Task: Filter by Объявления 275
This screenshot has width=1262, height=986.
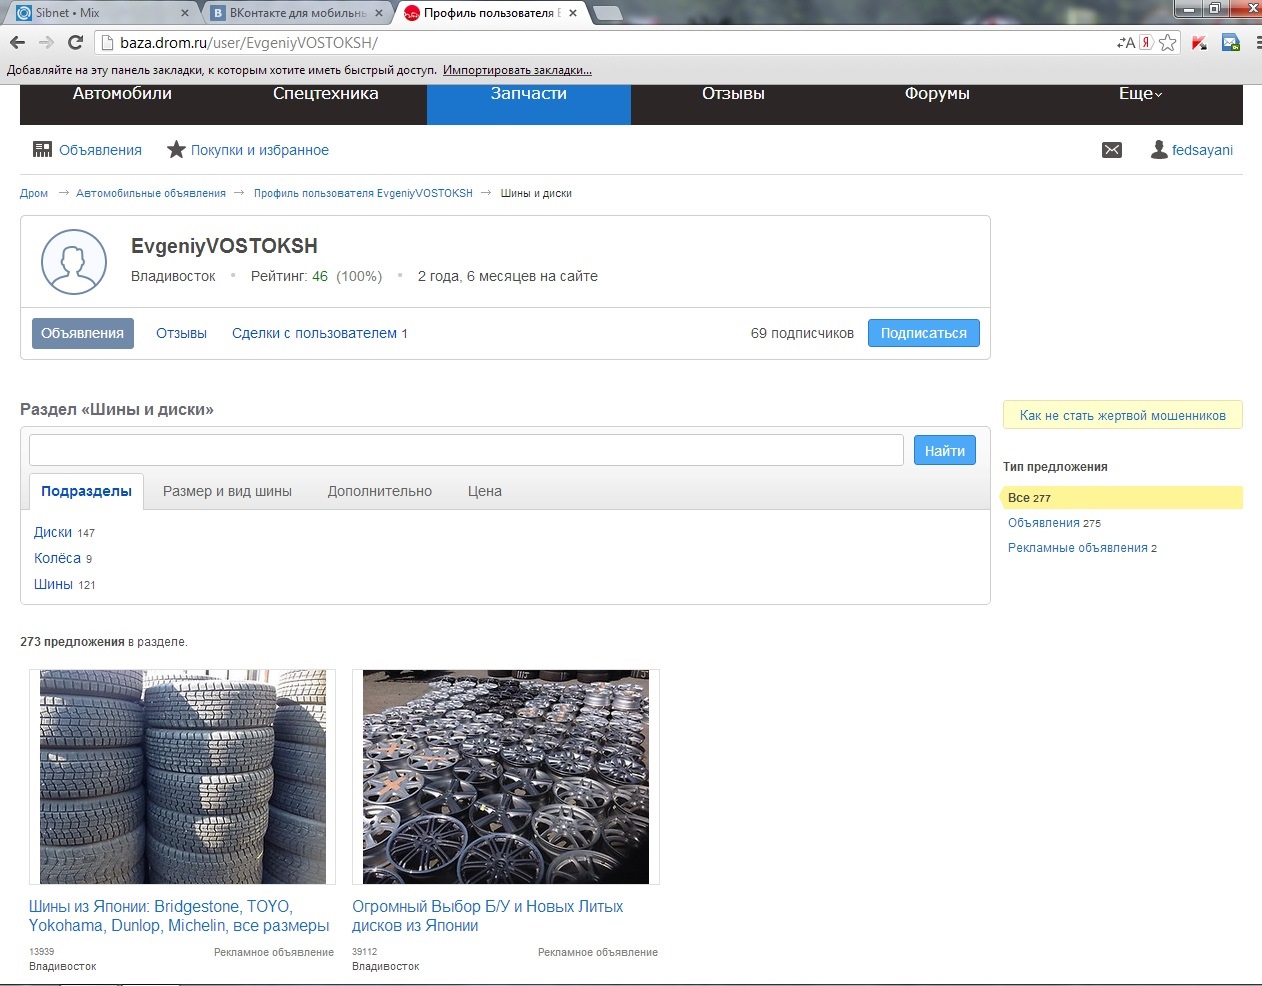Action: coord(1054,523)
